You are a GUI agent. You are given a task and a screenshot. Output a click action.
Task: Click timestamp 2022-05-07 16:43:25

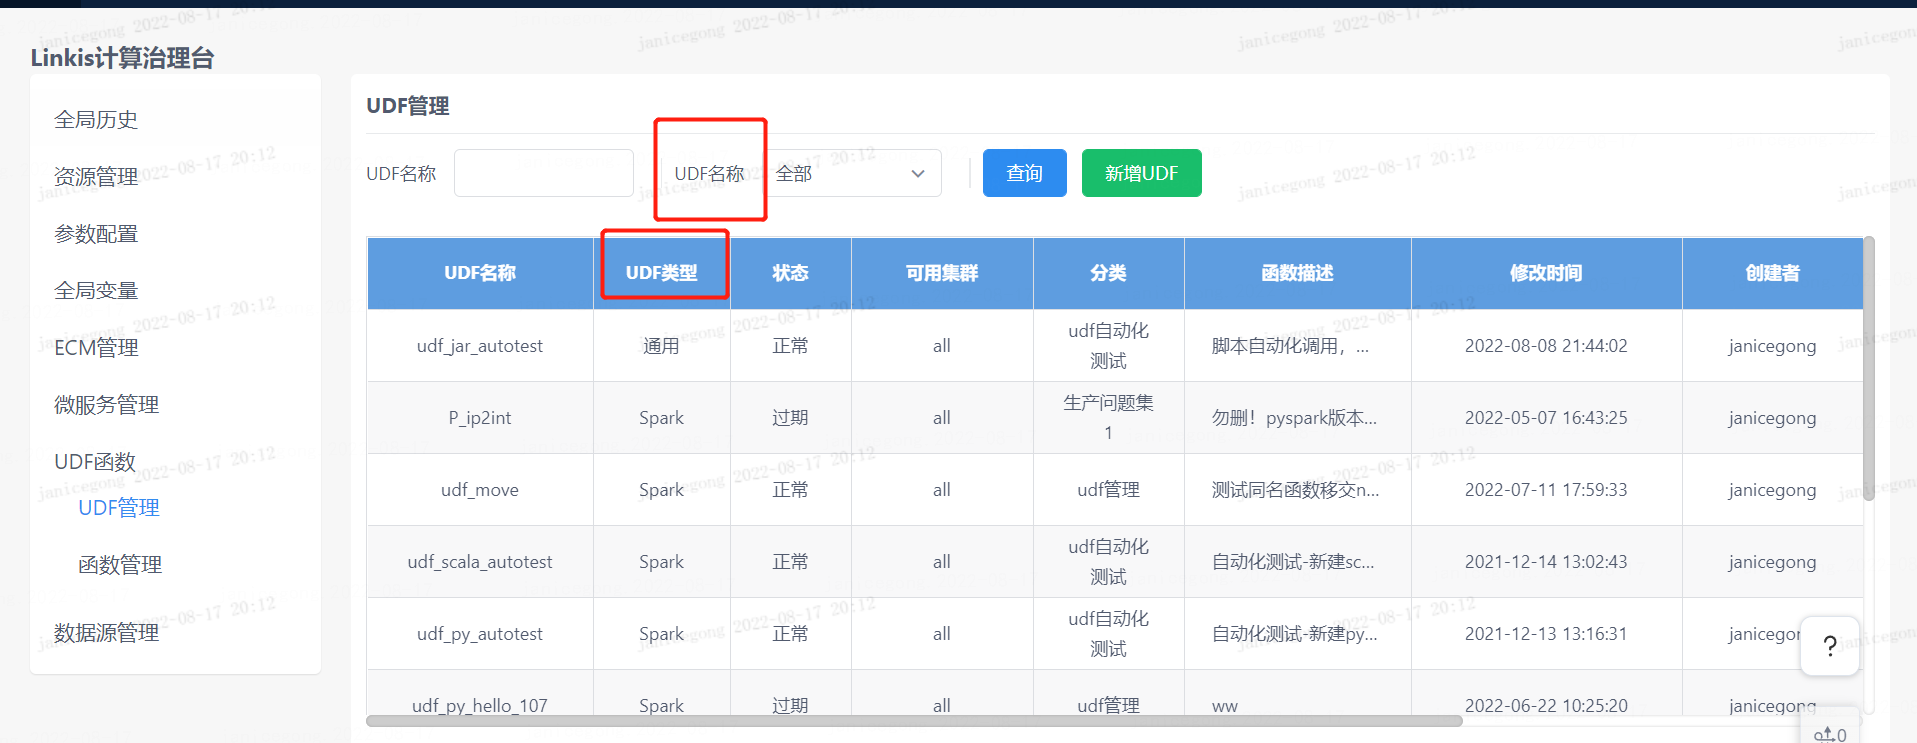click(1546, 418)
